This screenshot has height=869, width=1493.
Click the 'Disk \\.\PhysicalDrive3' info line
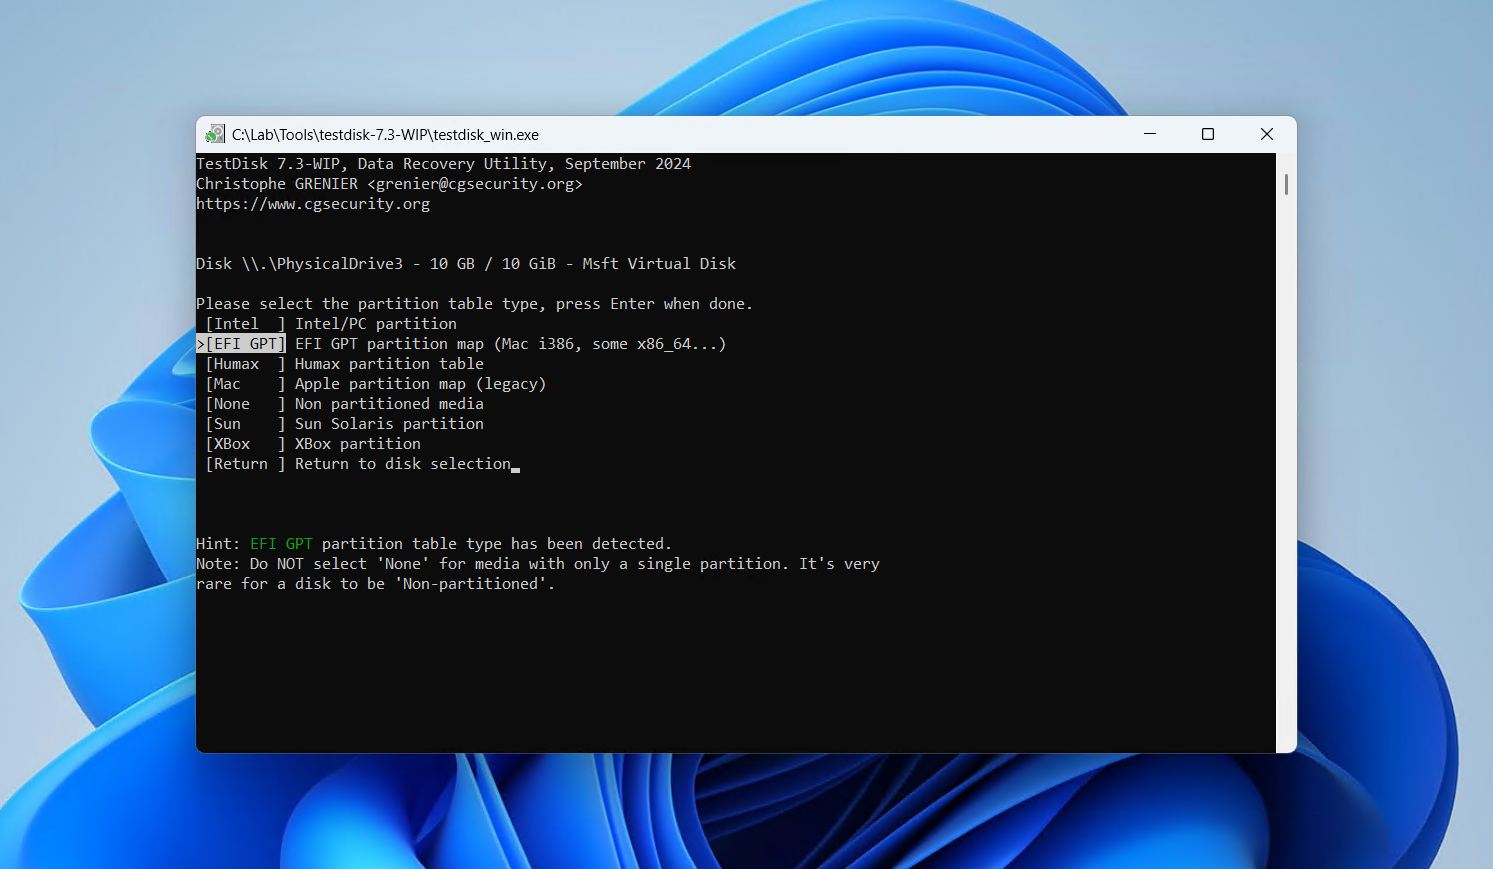(x=466, y=264)
